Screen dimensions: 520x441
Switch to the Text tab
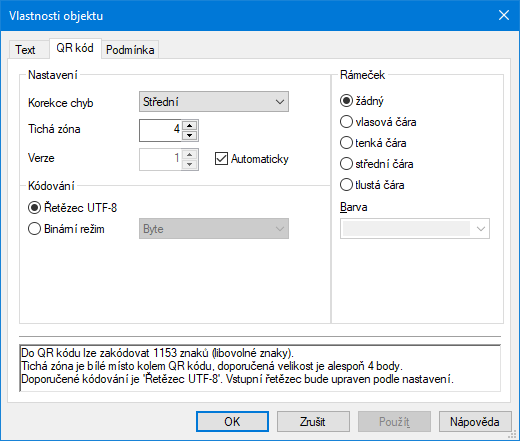pyautogui.click(x=25, y=50)
